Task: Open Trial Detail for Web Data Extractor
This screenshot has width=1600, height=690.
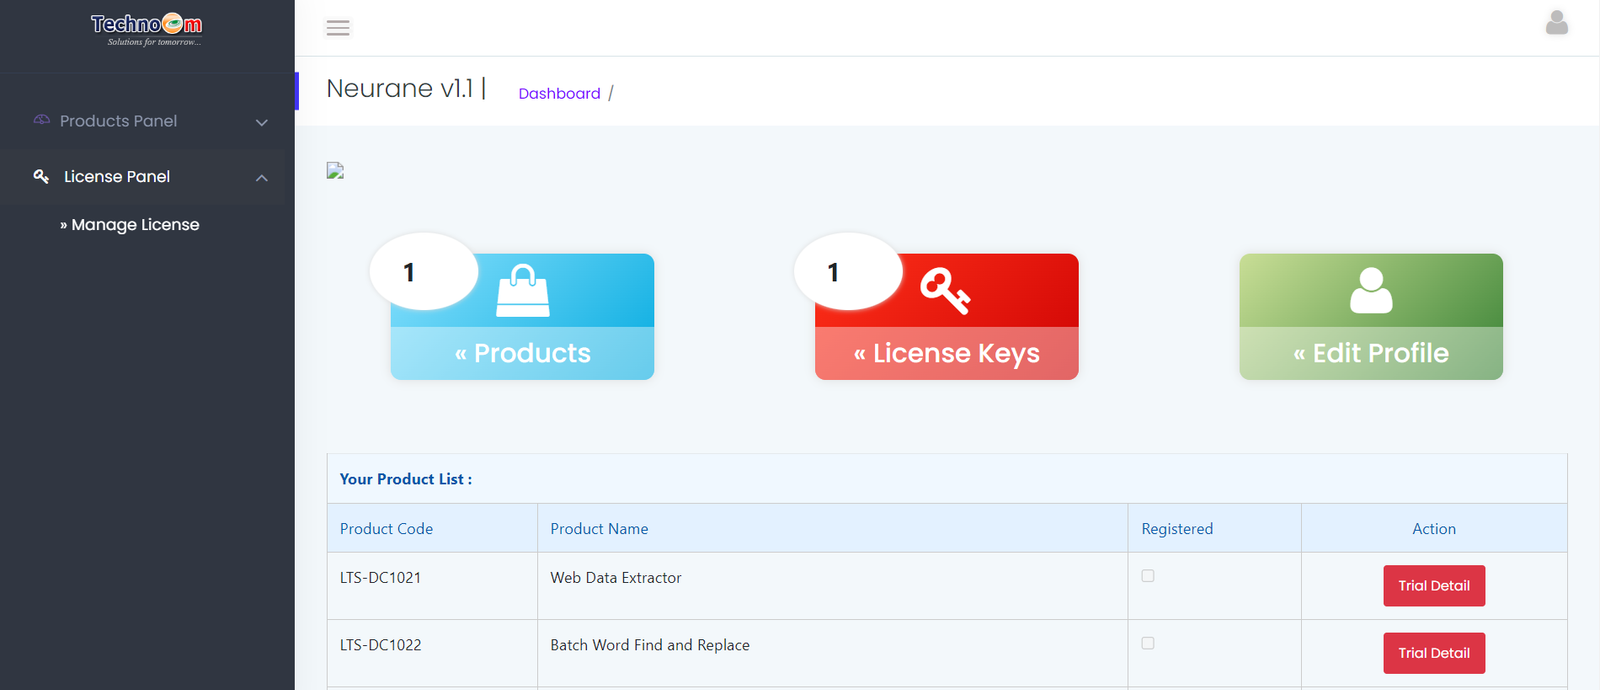Action: tap(1434, 586)
